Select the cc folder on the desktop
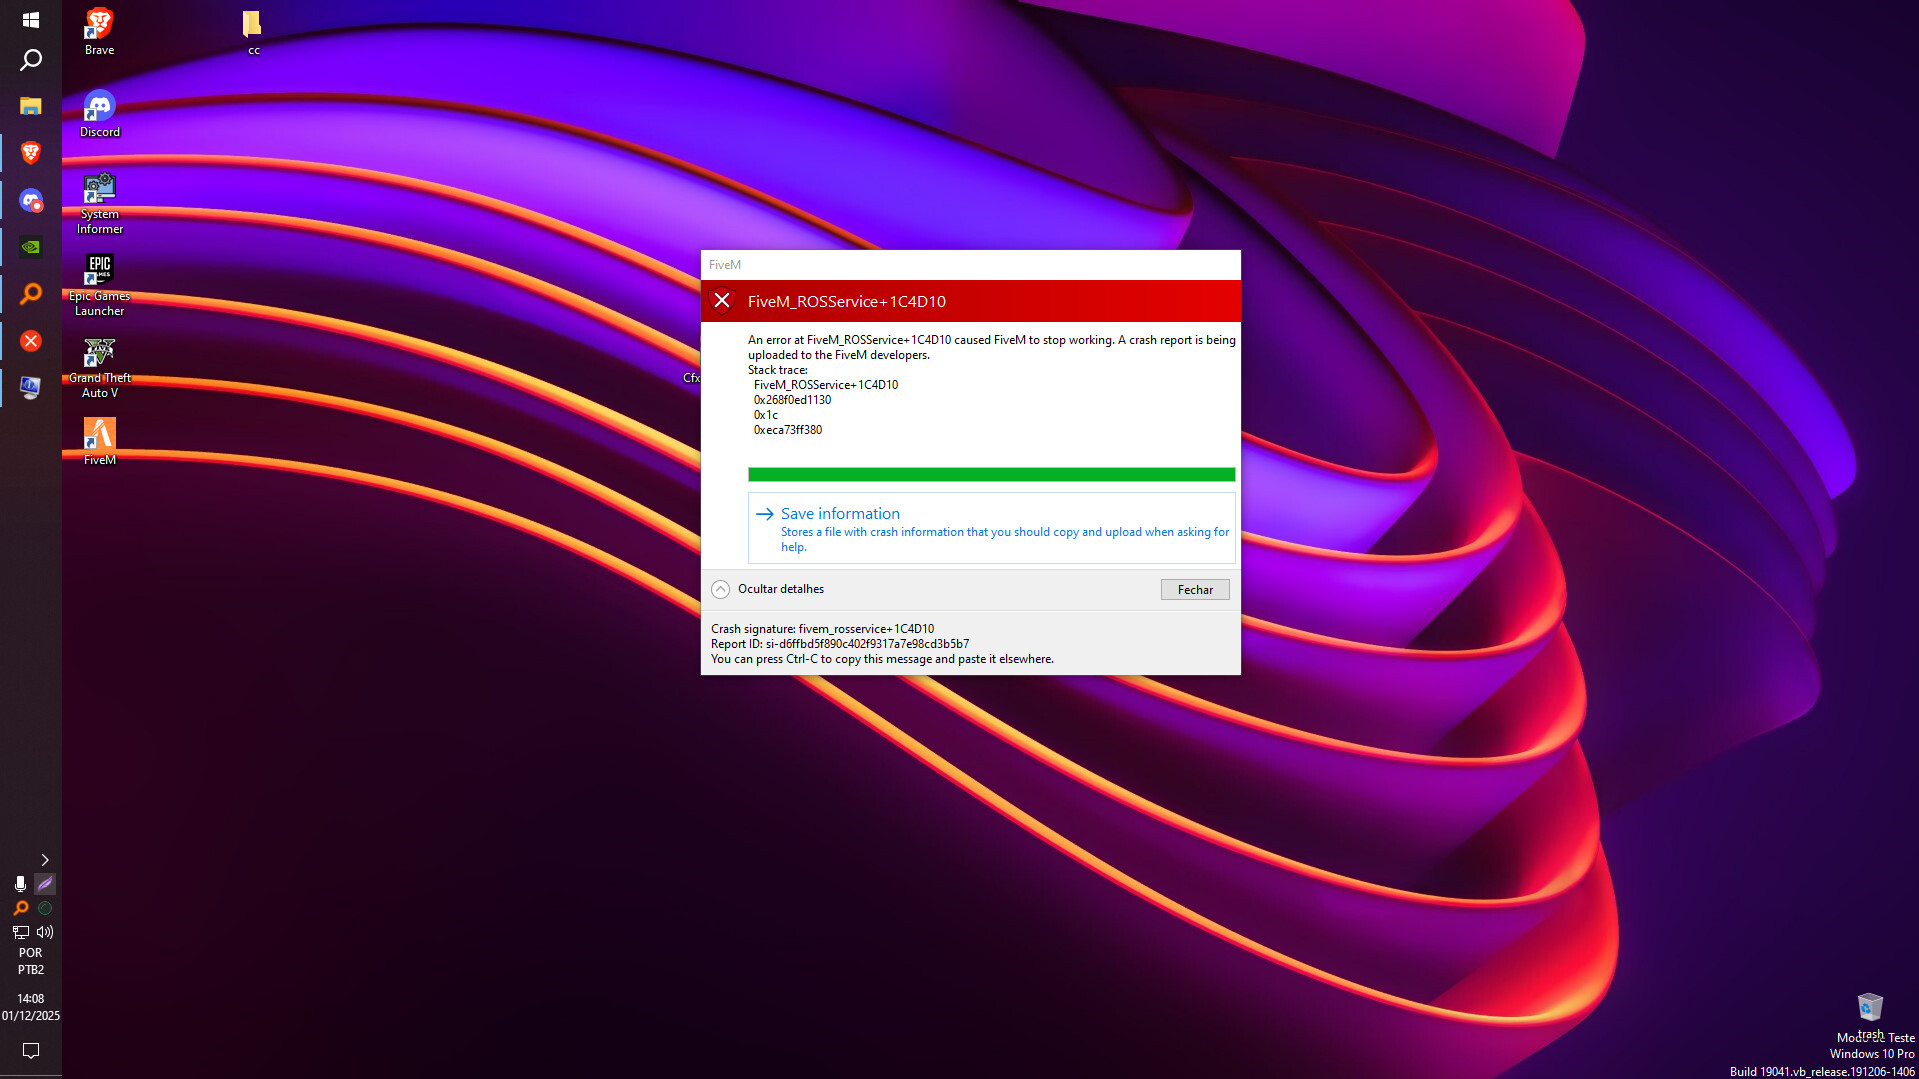The width and height of the screenshot is (1919, 1079). 253,32
